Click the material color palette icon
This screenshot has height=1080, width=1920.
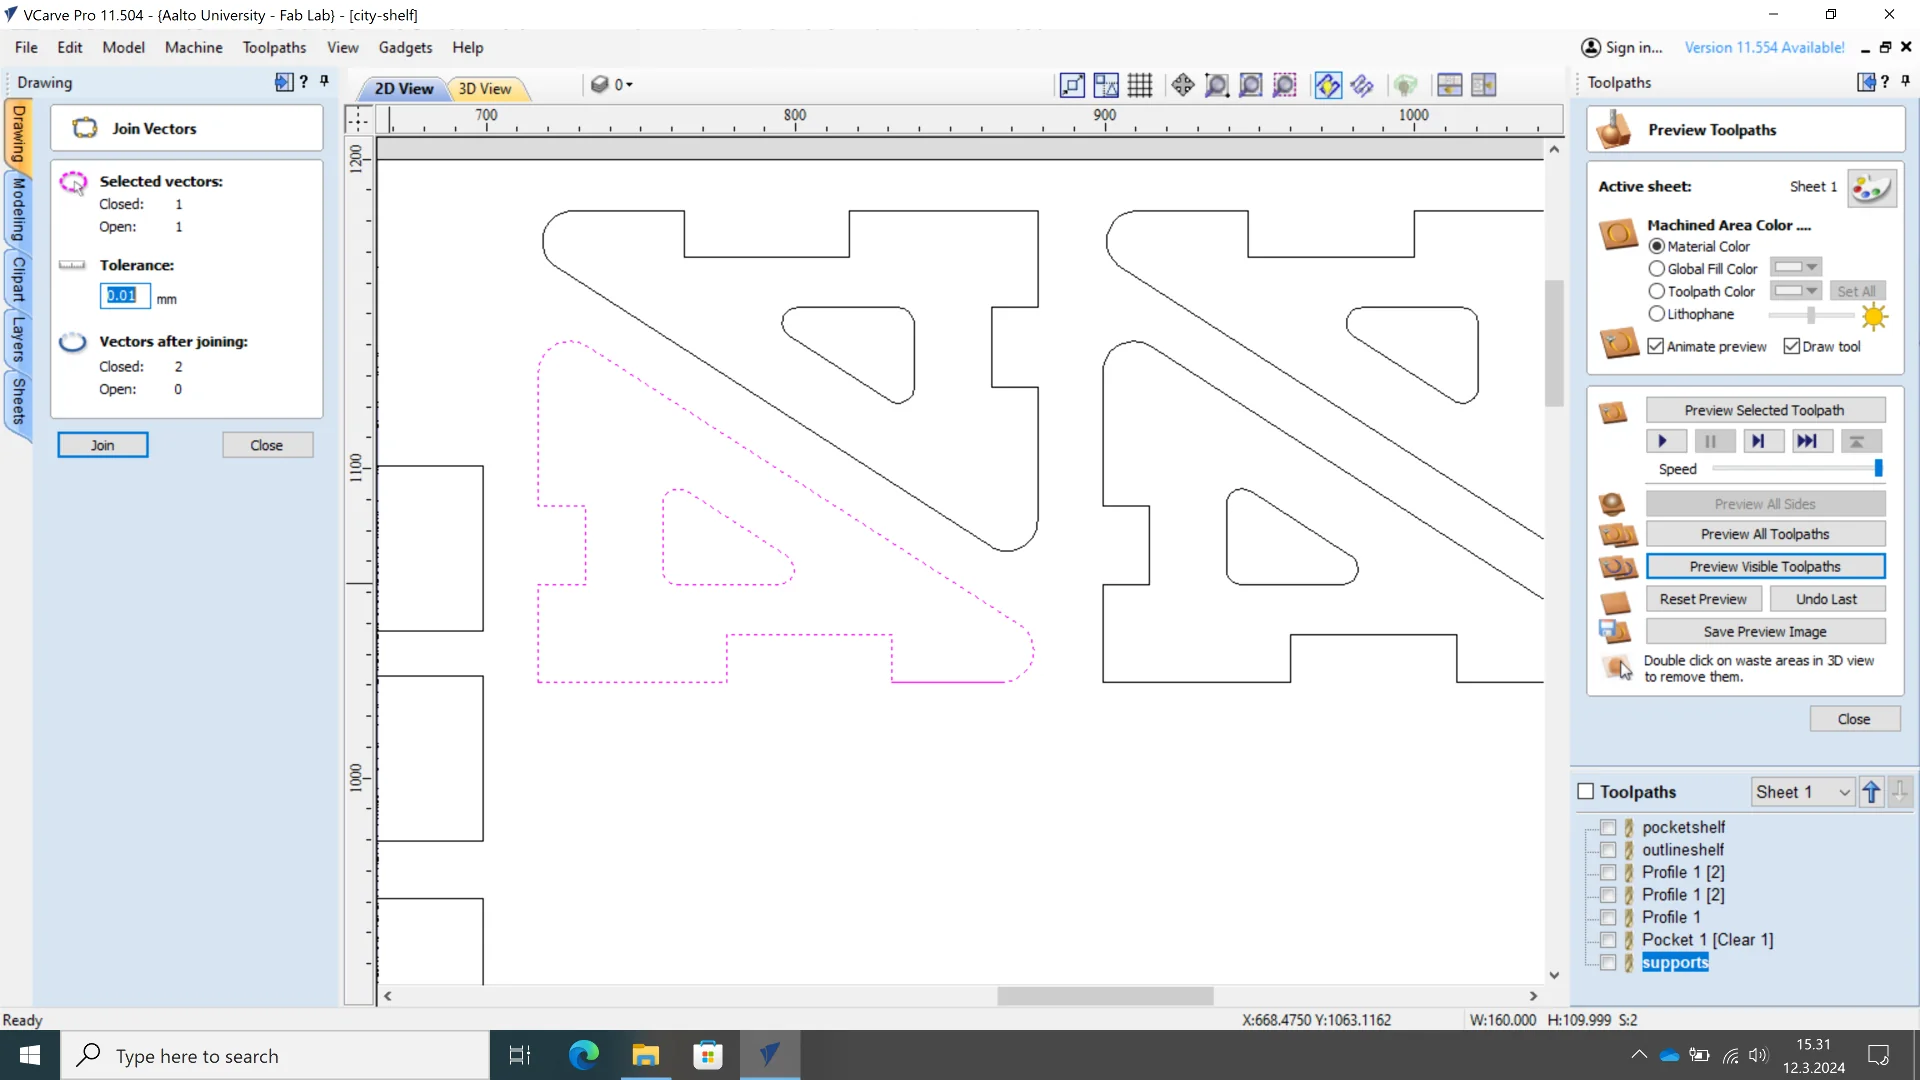point(1870,187)
